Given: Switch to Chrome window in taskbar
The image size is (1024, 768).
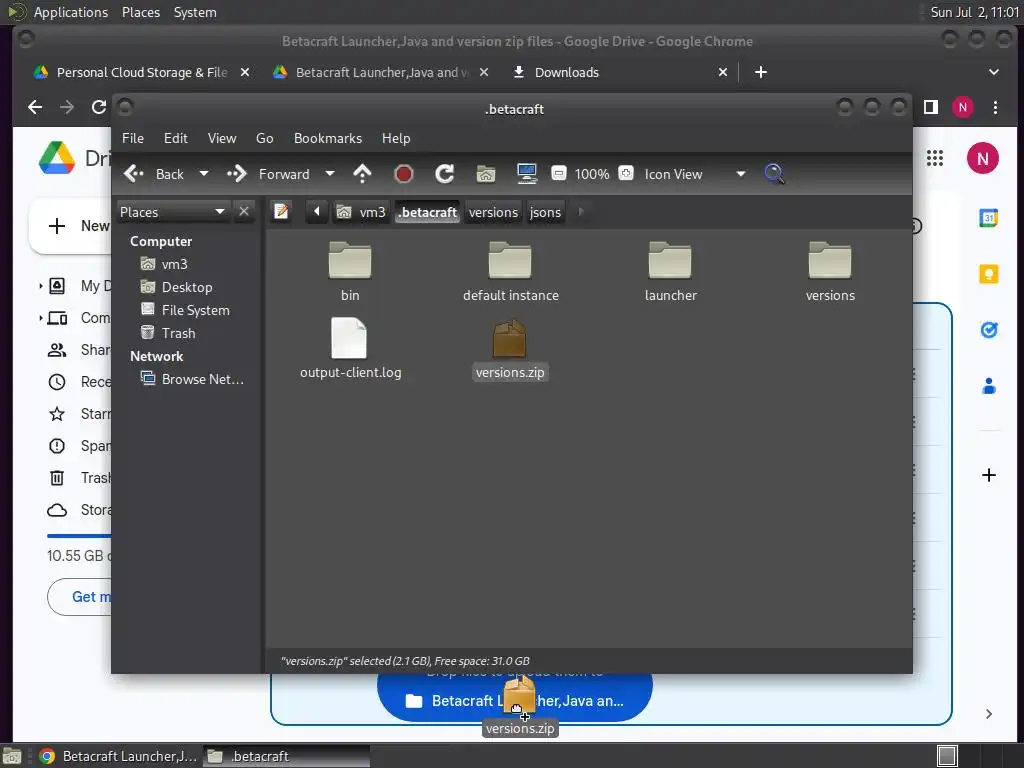Looking at the screenshot, I should [x=118, y=756].
